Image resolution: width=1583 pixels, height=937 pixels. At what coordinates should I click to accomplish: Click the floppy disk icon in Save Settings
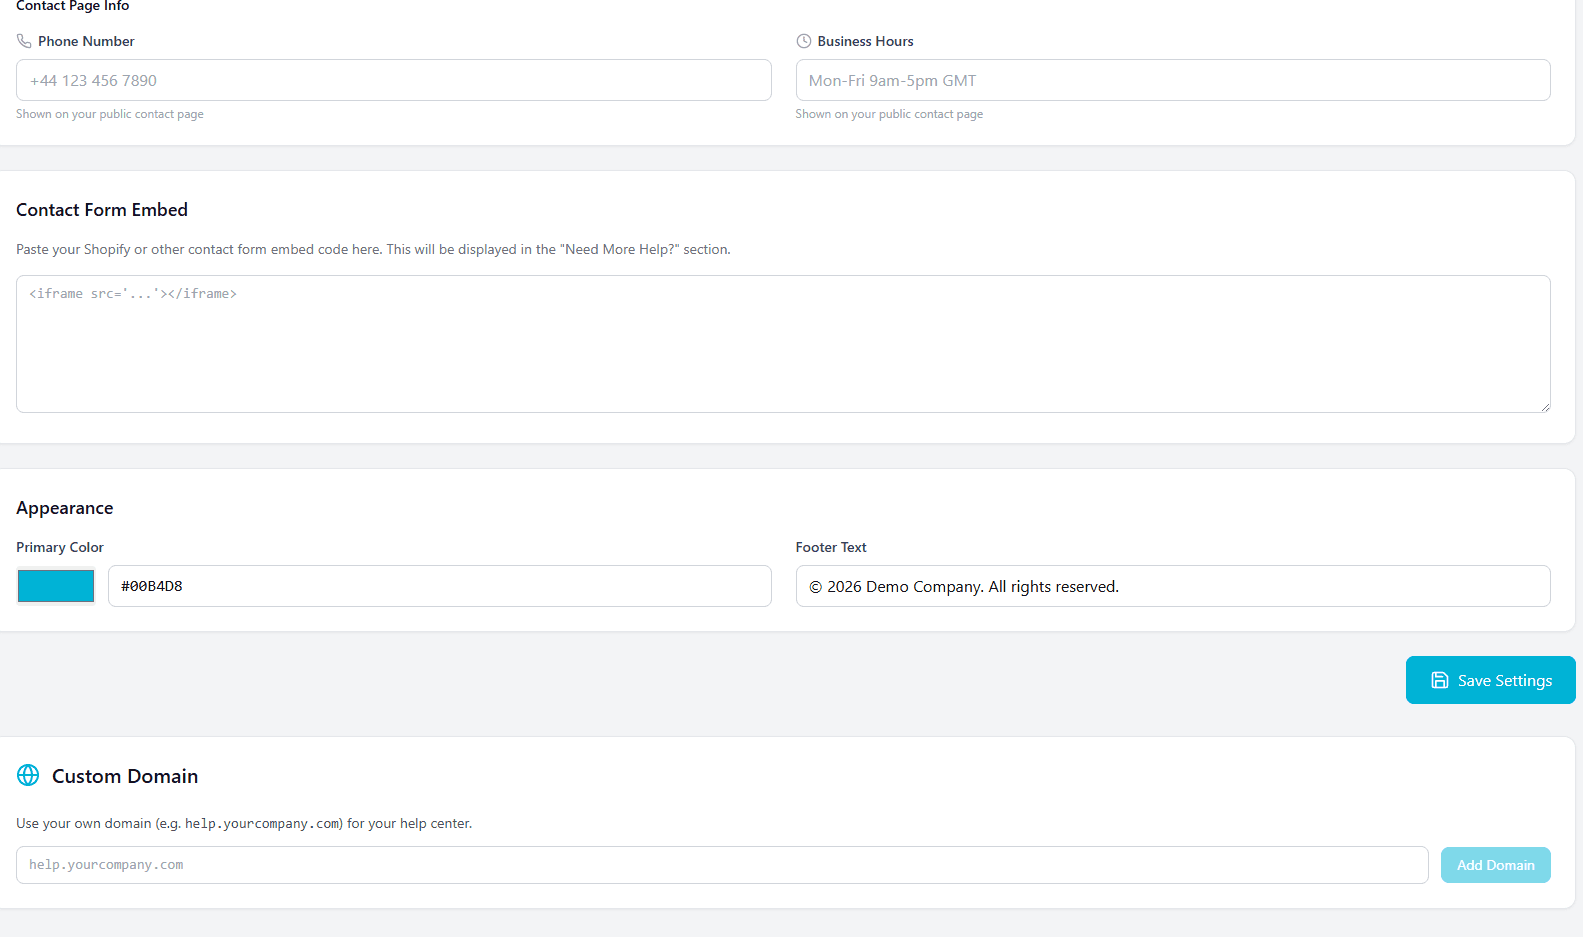pos(1439,680)
